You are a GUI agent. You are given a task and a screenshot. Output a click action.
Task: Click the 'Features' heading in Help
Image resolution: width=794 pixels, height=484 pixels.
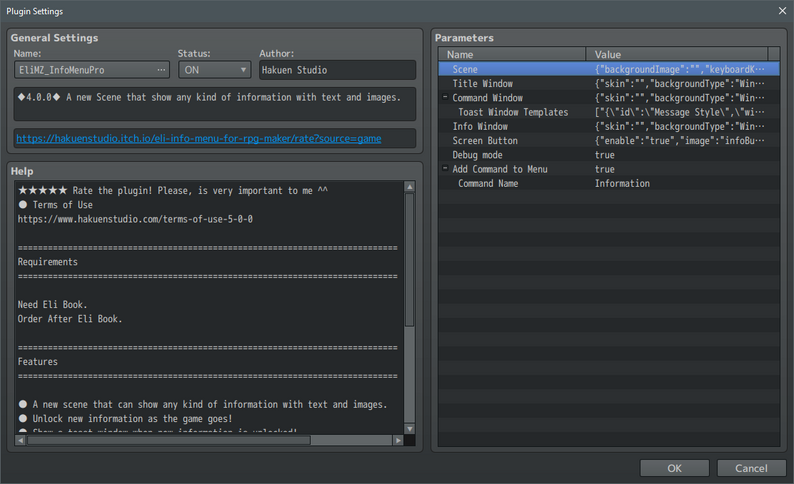pyautogui.click(x=37, y=361)
